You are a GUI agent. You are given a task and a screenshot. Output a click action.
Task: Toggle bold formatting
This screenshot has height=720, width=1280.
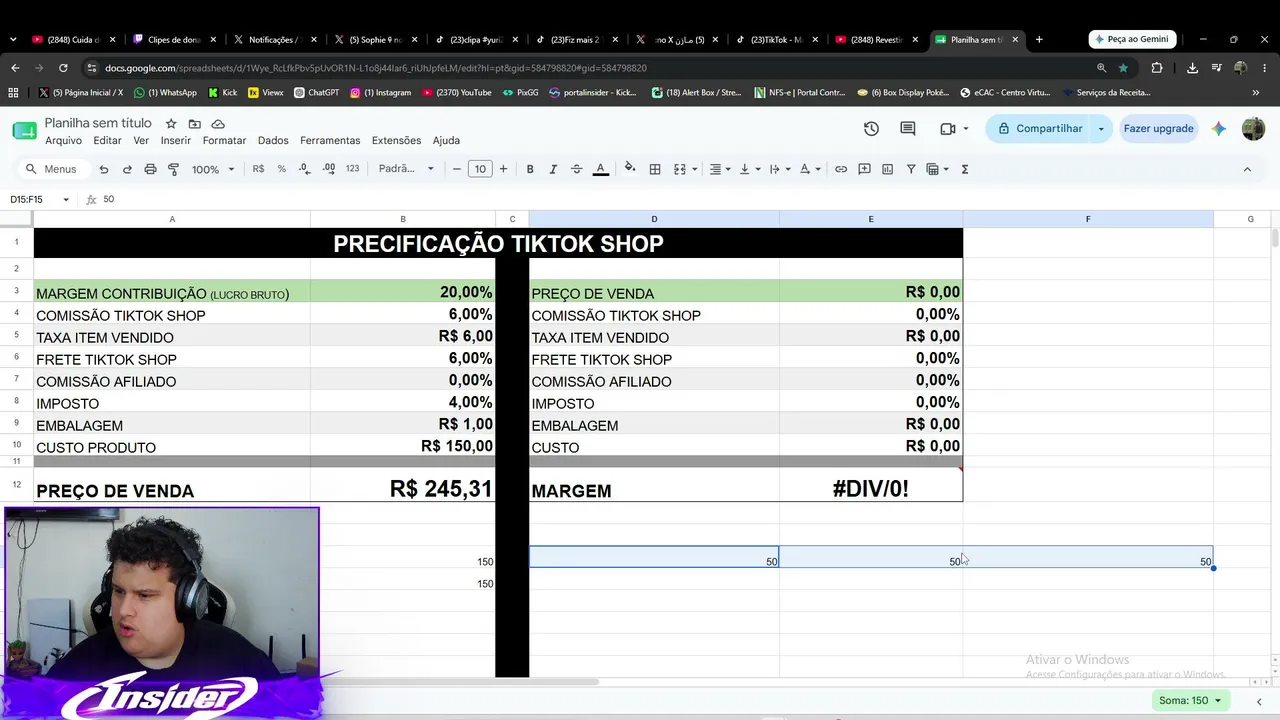click(x=530, y=169)
